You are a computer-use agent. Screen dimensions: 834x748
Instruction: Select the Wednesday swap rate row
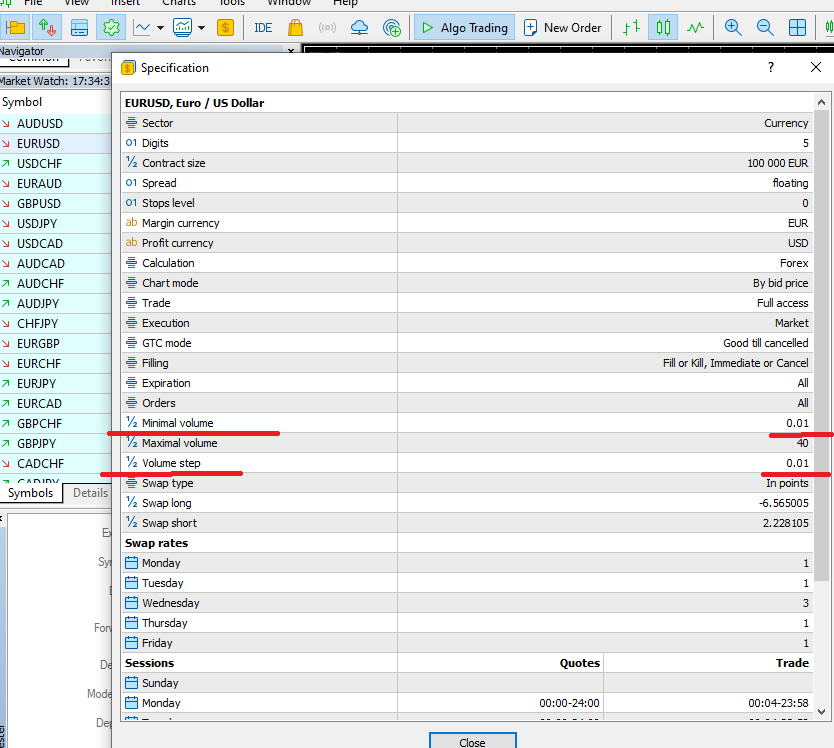click(x=467, y=603)
